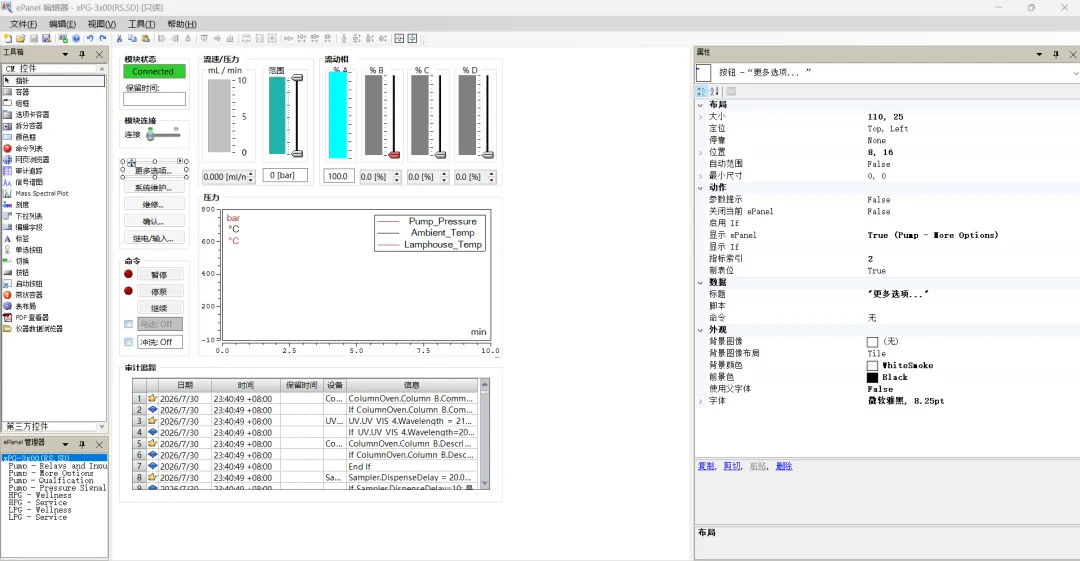Click the alphabetical sort icon in properties panel
The image size is (1080, 561).
(714, 91)
